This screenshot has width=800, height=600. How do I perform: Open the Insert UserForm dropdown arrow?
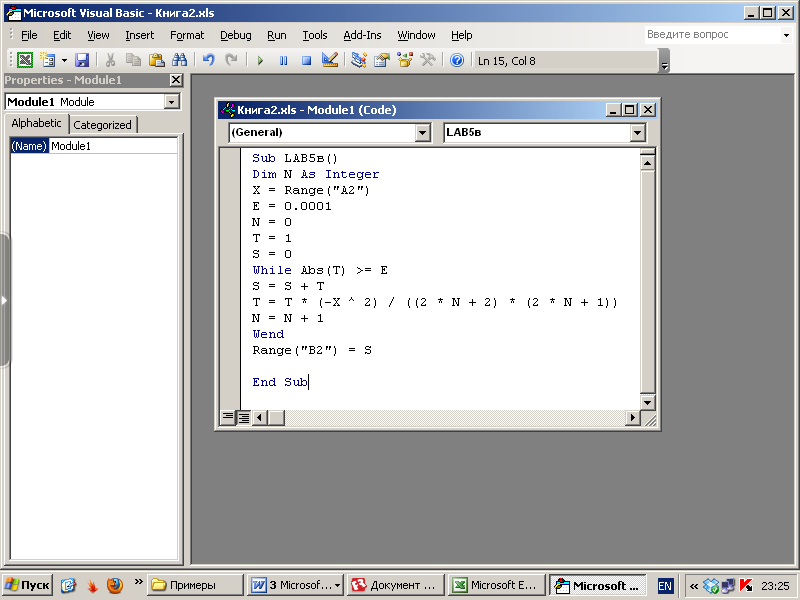tap(64, 60)
